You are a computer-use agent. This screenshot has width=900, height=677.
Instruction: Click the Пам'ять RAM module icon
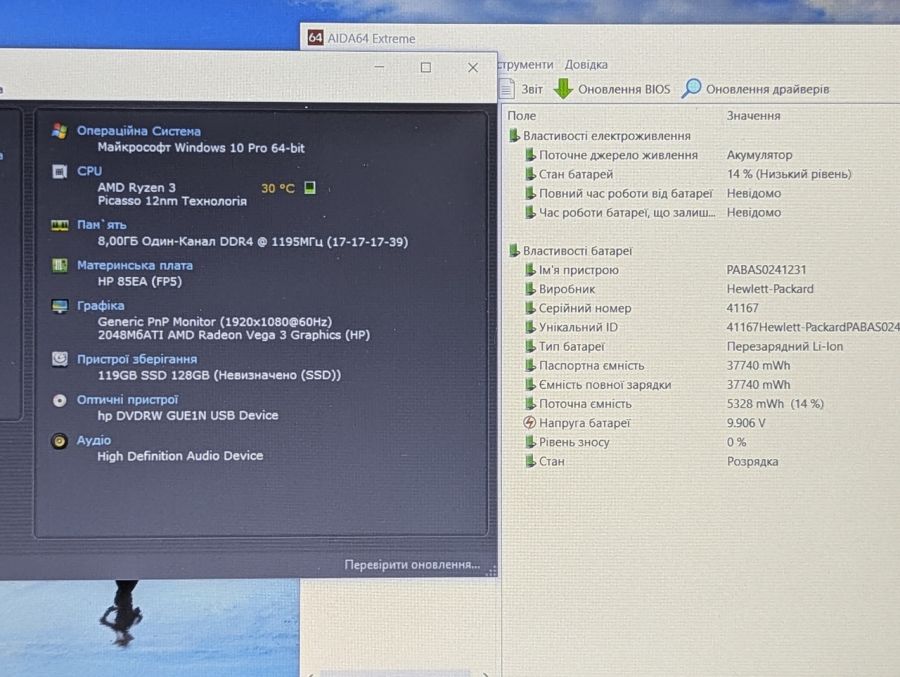point(59,225)
